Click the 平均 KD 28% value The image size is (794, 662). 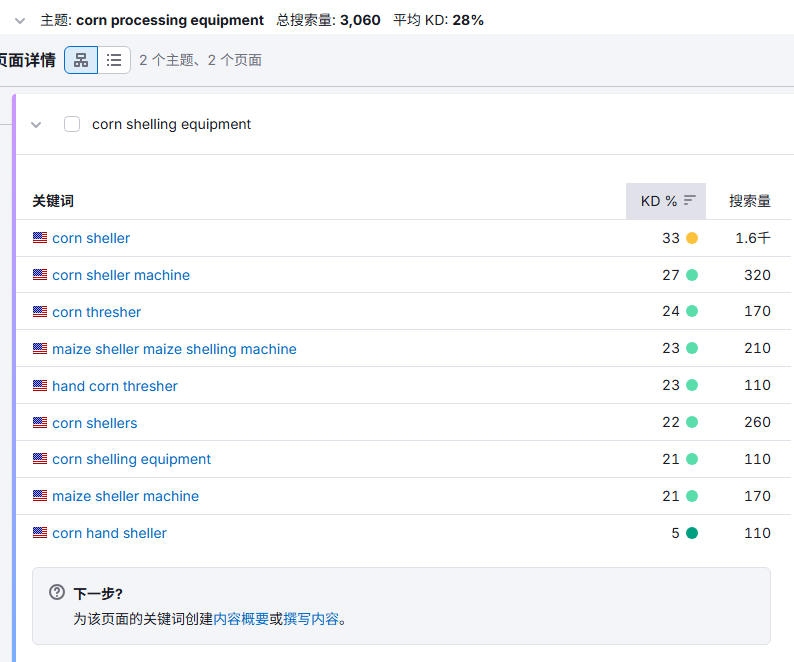click(468, 20)
